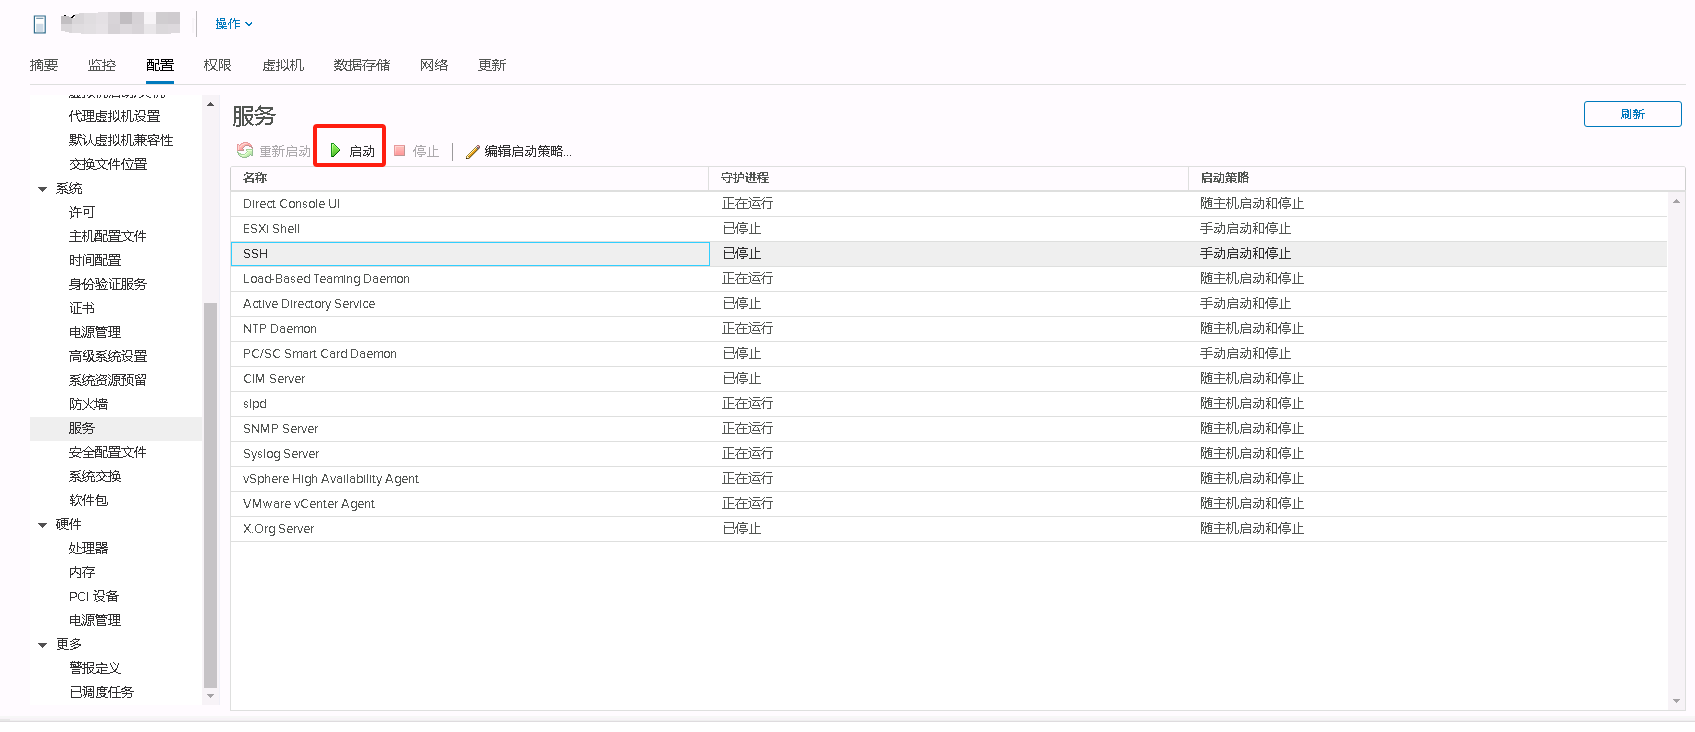Select the Direct Console UI service row
Image resolution: width=1695 pixels, height=732 pixels.
click(949, 204)
